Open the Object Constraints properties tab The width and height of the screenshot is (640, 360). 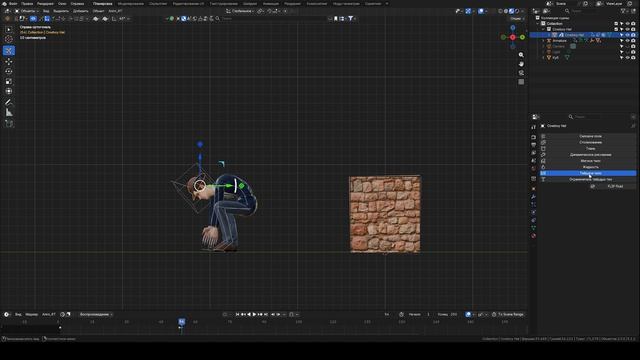[533, 220]
